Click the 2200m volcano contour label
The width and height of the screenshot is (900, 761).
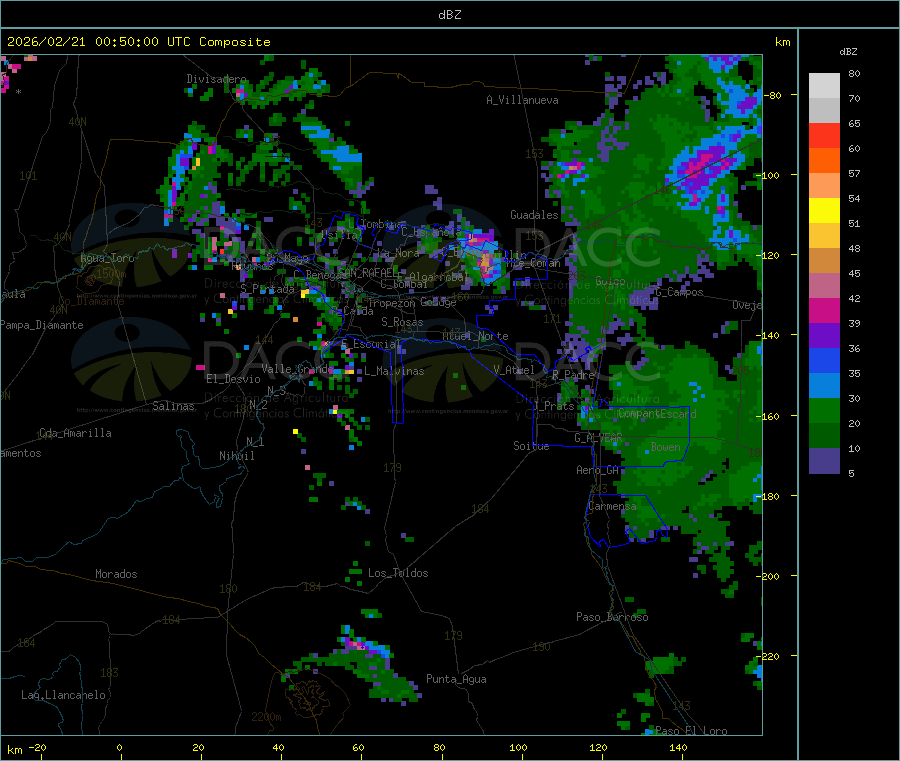(266, 717)
